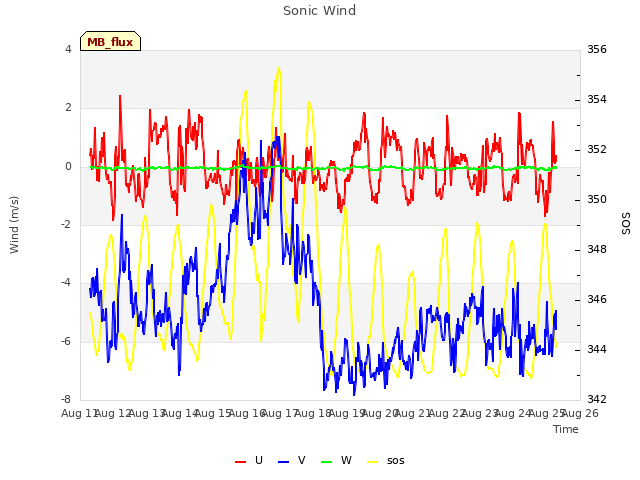Click the -2 left axis tick value

[x=66, y=224]
